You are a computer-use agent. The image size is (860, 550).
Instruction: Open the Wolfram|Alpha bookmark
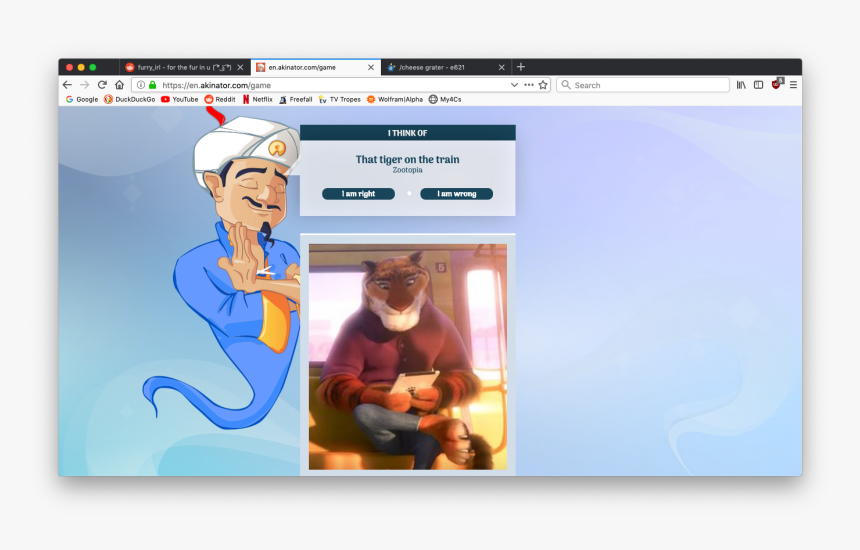tap(395, 99)
